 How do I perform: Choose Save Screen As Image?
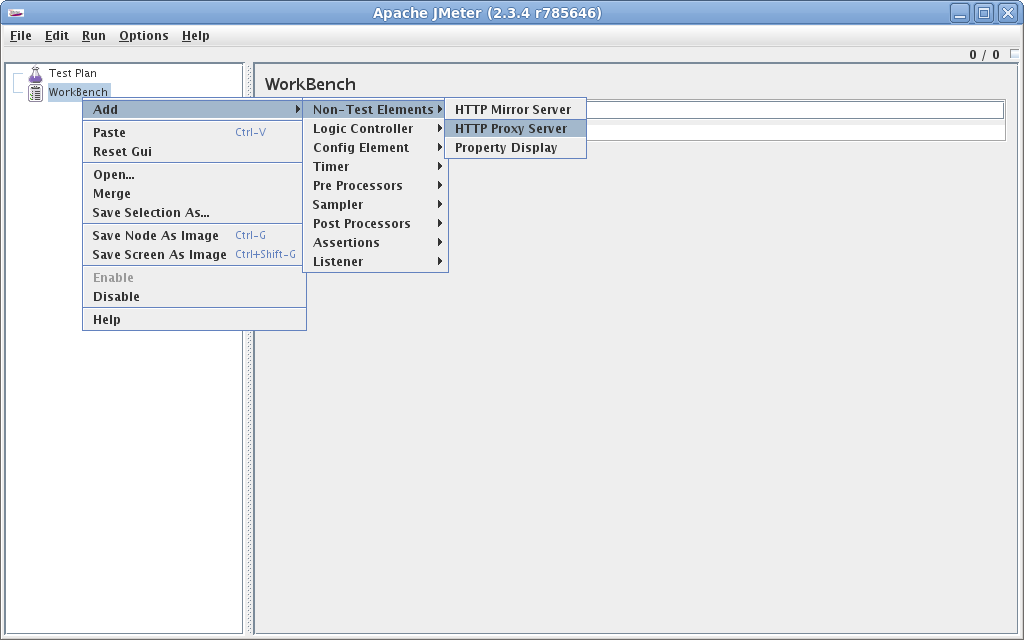coord(194,255)
